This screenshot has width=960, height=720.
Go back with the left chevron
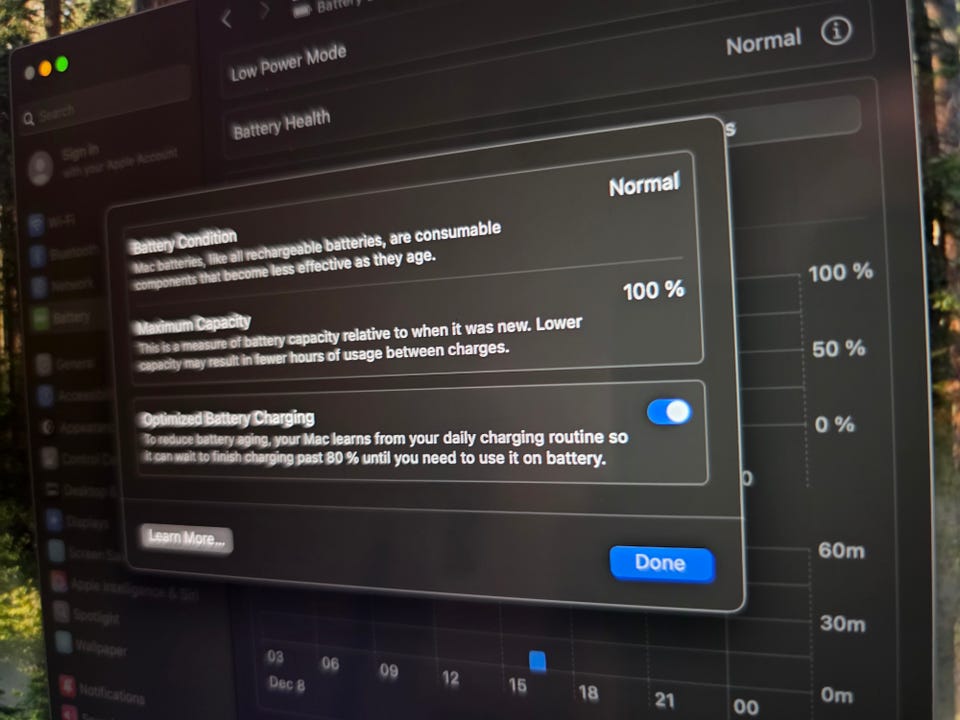[227, 18]
